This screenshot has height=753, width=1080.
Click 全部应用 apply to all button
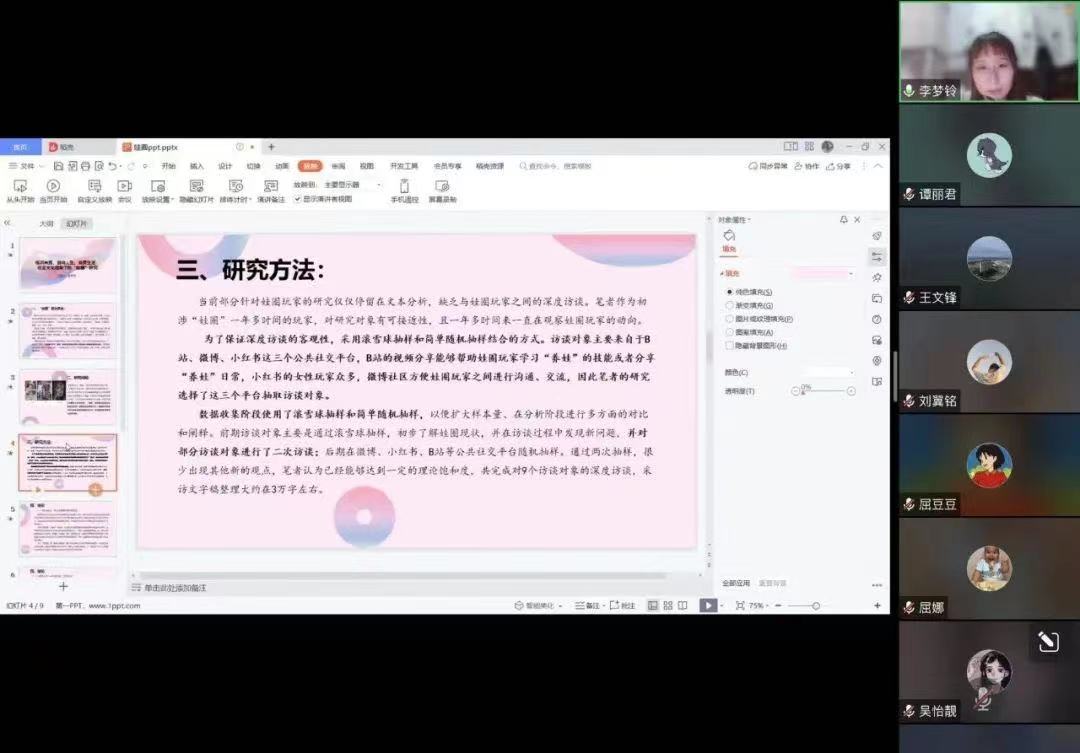pos(736,583)
